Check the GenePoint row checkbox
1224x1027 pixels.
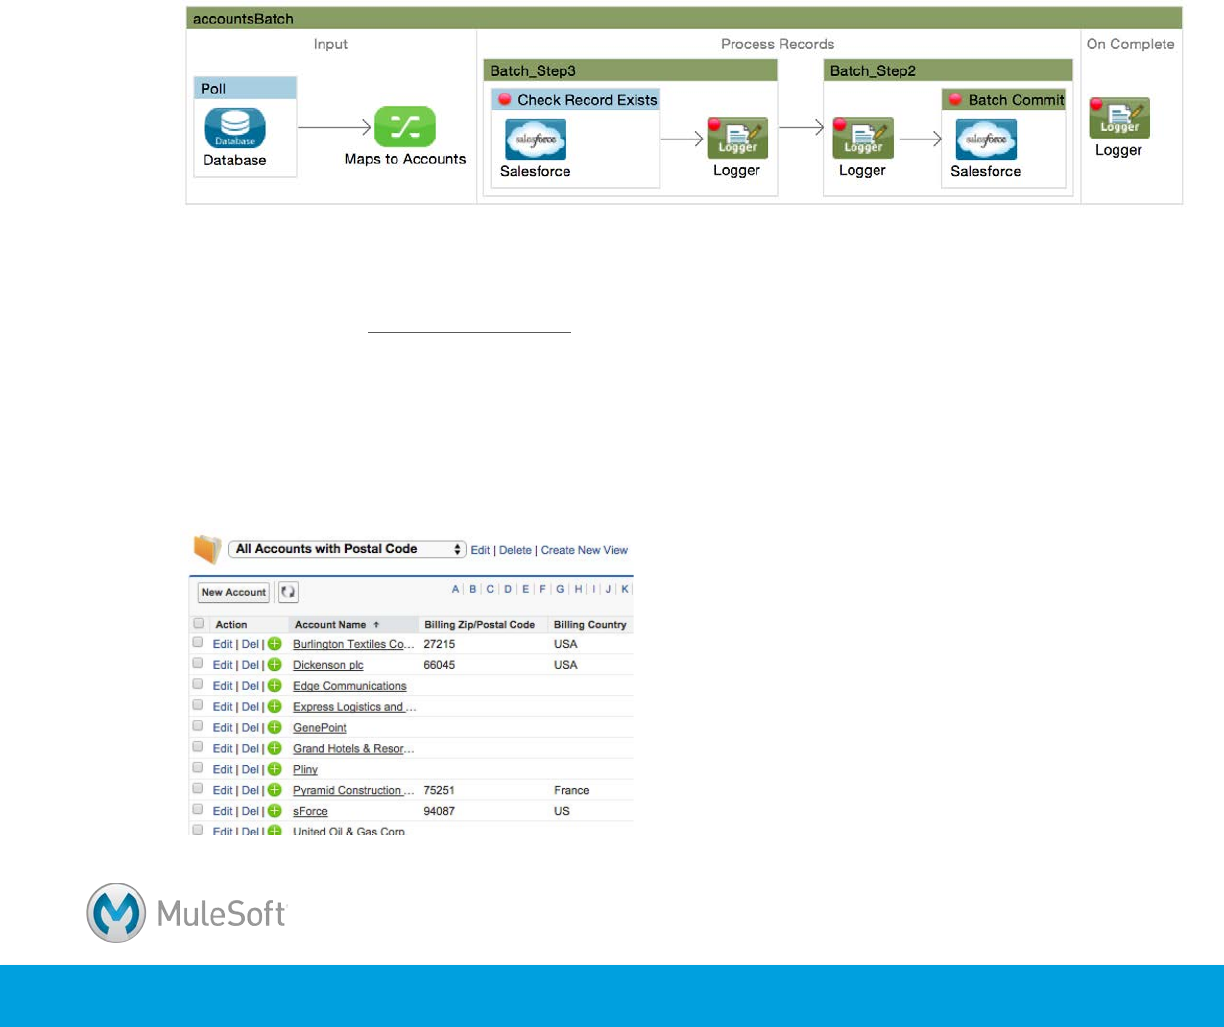point(198,727)
